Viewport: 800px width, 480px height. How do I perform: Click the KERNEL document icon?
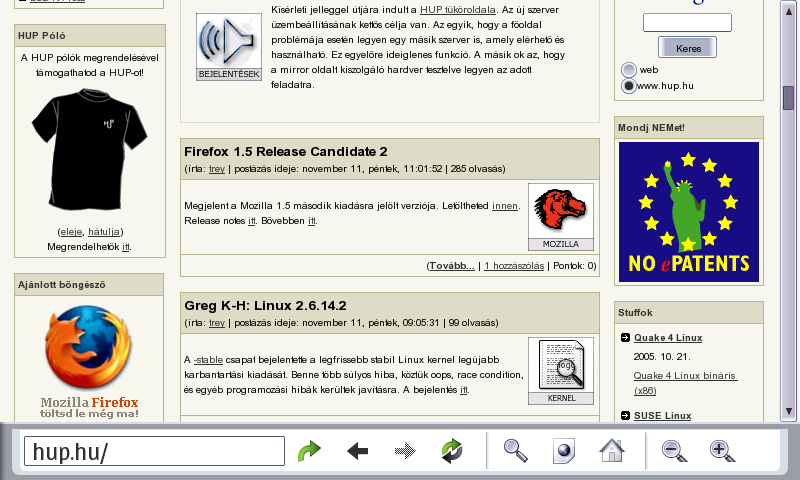point(561,371)
